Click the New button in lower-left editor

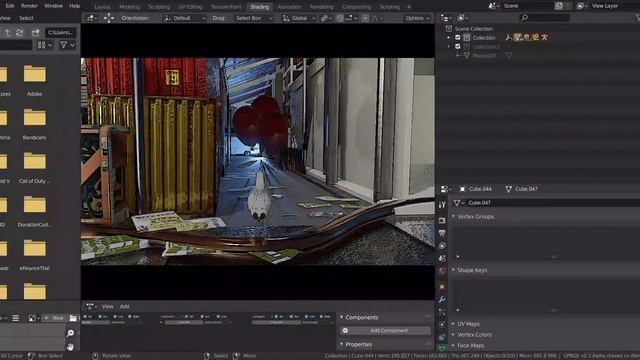pyautogui.click(x=54, y=318)
